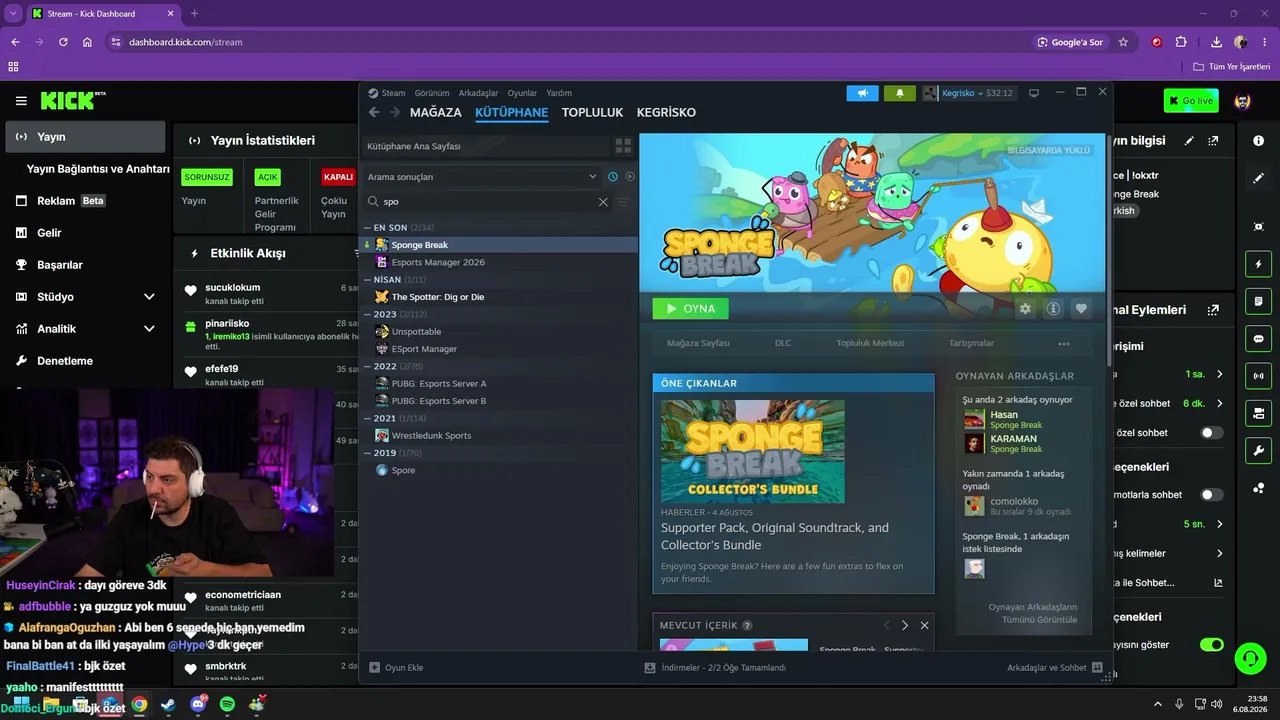
Task: Disable sayısını göster green switch
Action: click(1211, 645)
